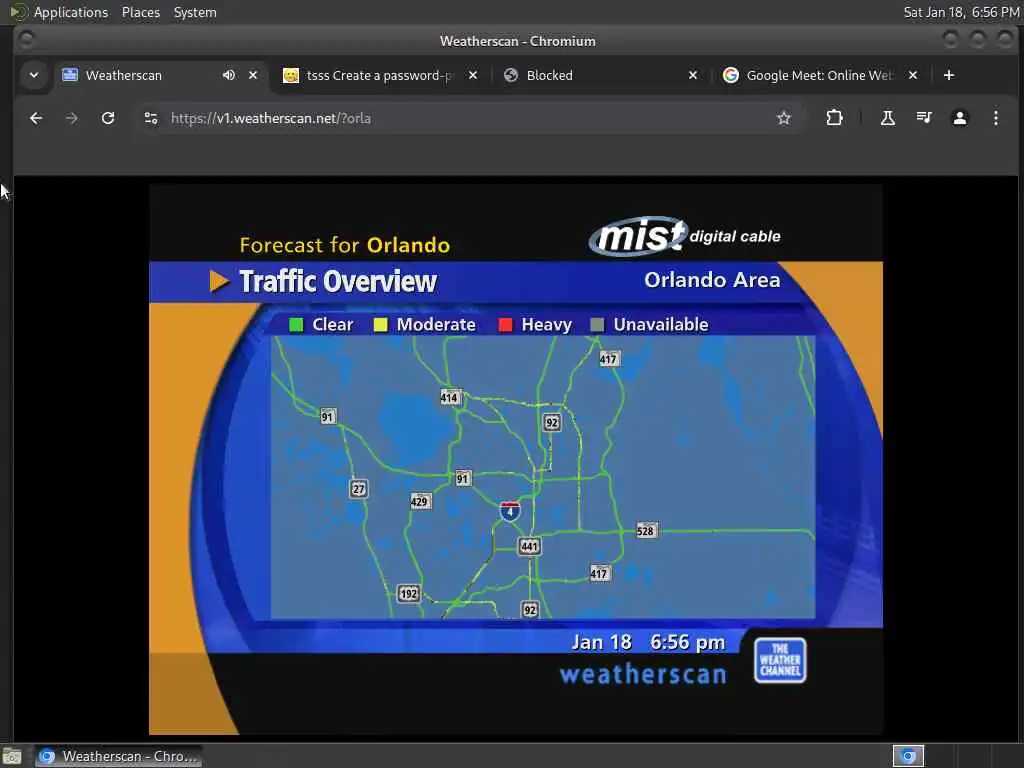Click the yellow Moderate legend swatch
The width and height of the screenshot is (1024, 768).
[x=380, y=325]
